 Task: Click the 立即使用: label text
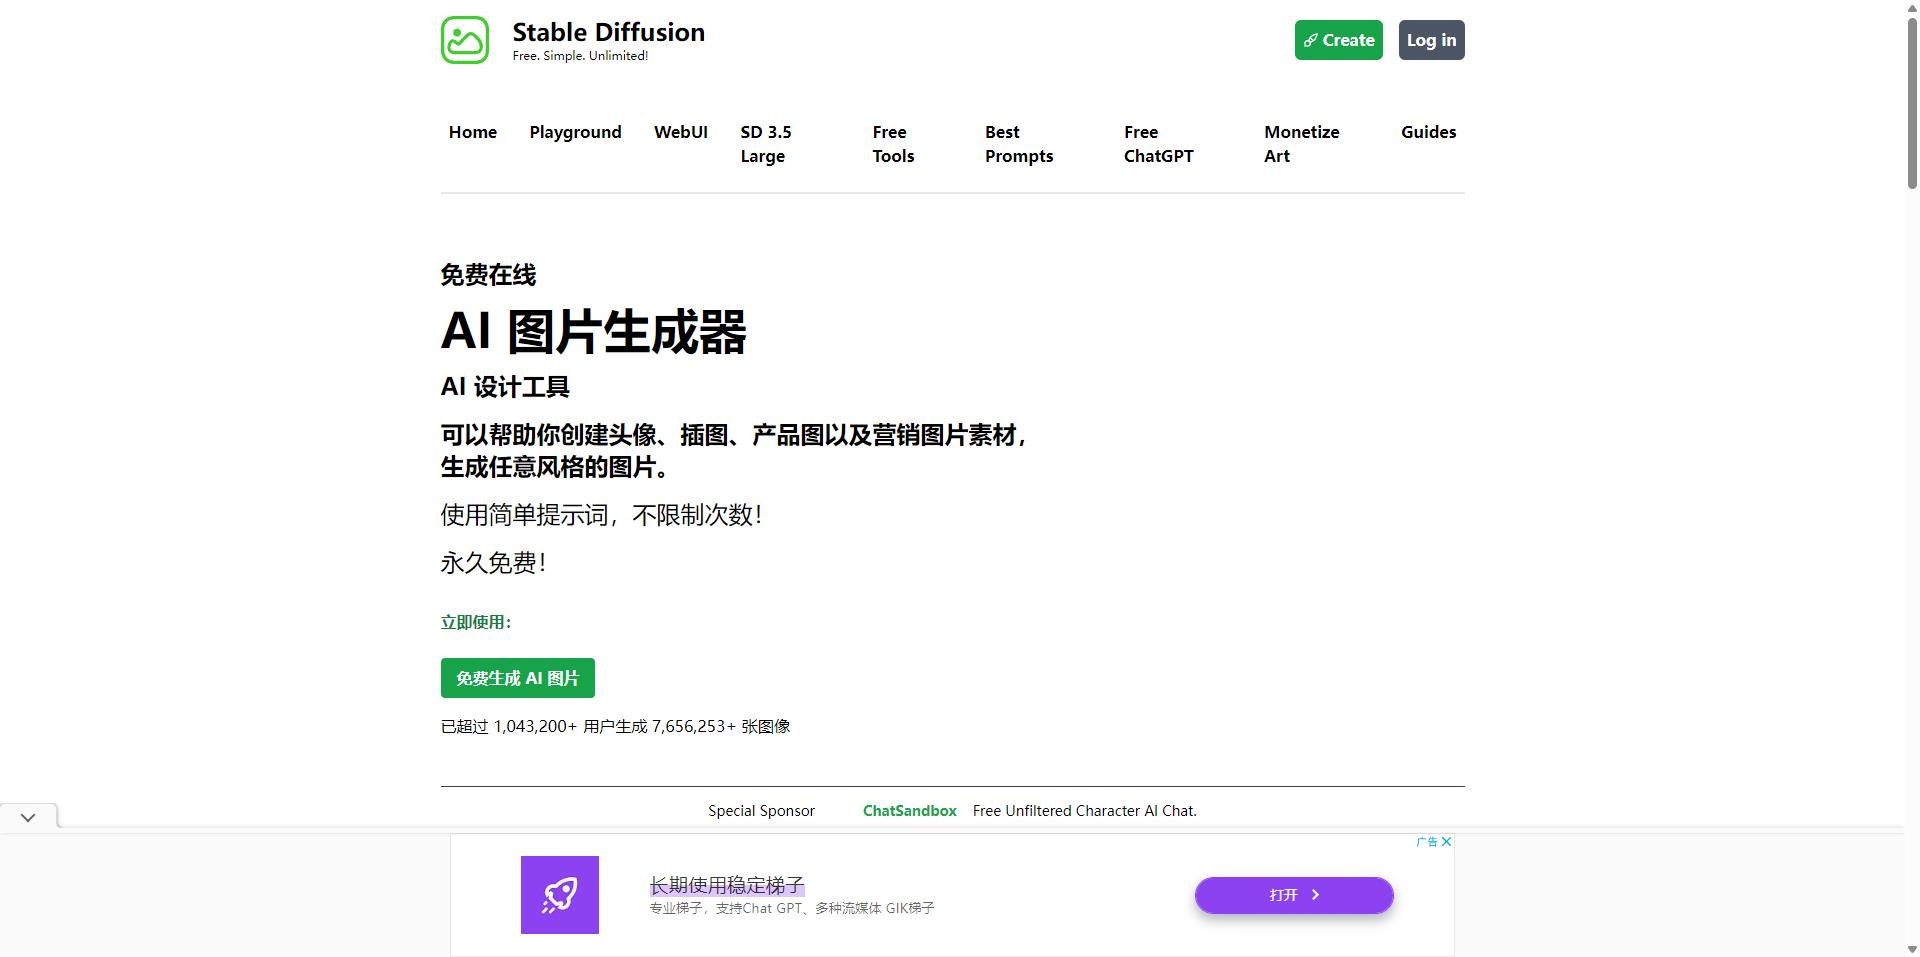point(476,622)
